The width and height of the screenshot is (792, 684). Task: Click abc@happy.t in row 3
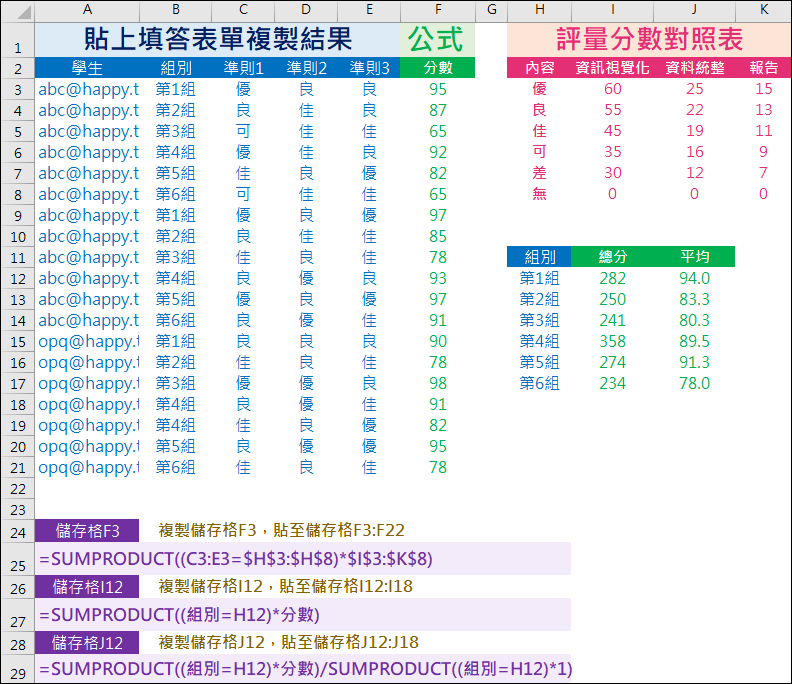point(88,89)
